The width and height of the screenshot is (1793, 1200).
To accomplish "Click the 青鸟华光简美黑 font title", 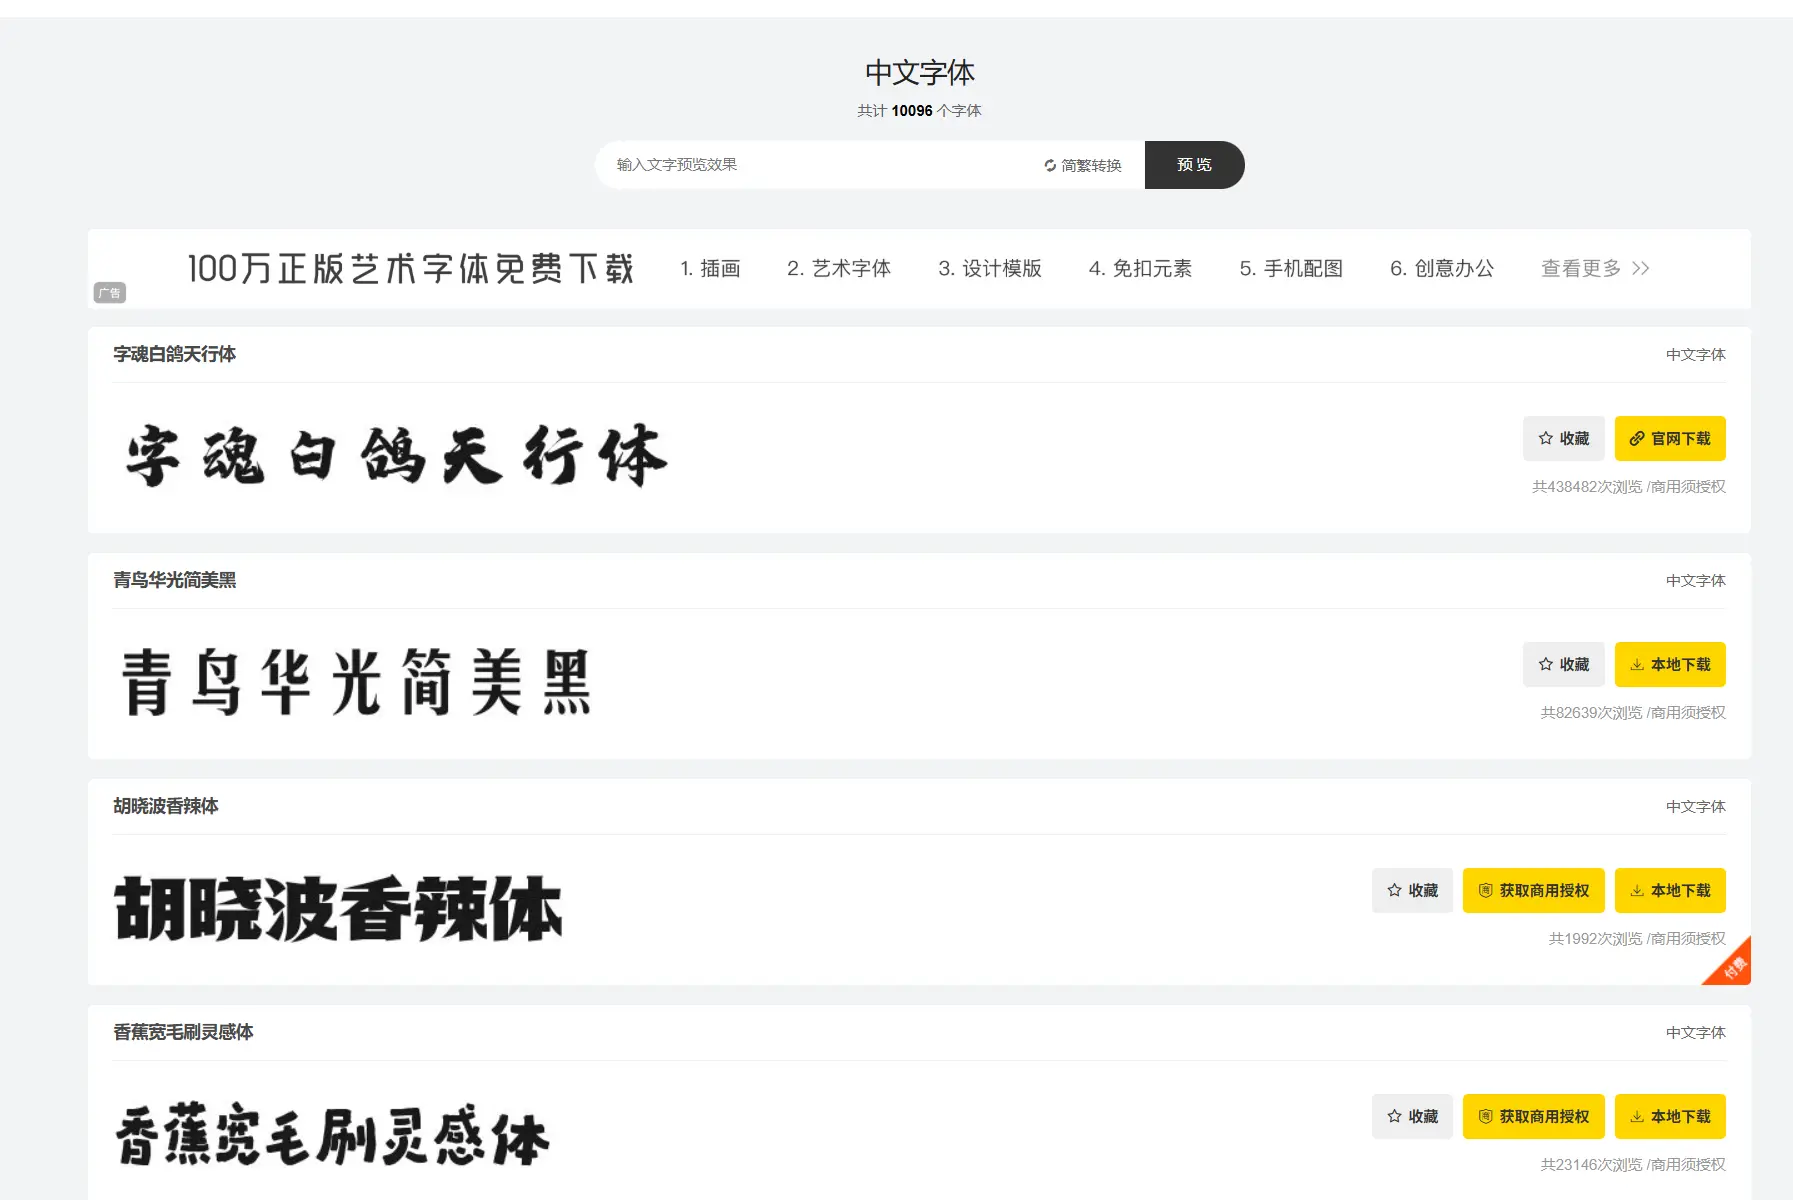I will coord(175,580).
